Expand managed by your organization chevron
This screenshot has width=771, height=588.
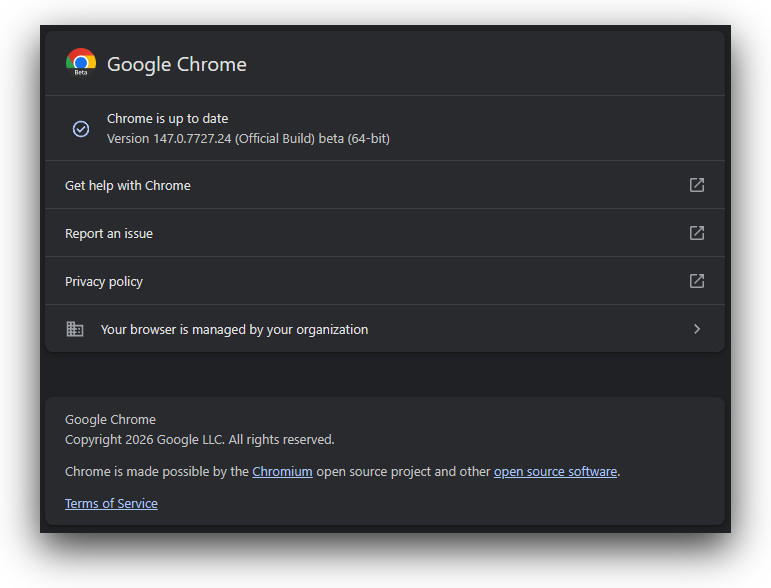click(697, 329)
